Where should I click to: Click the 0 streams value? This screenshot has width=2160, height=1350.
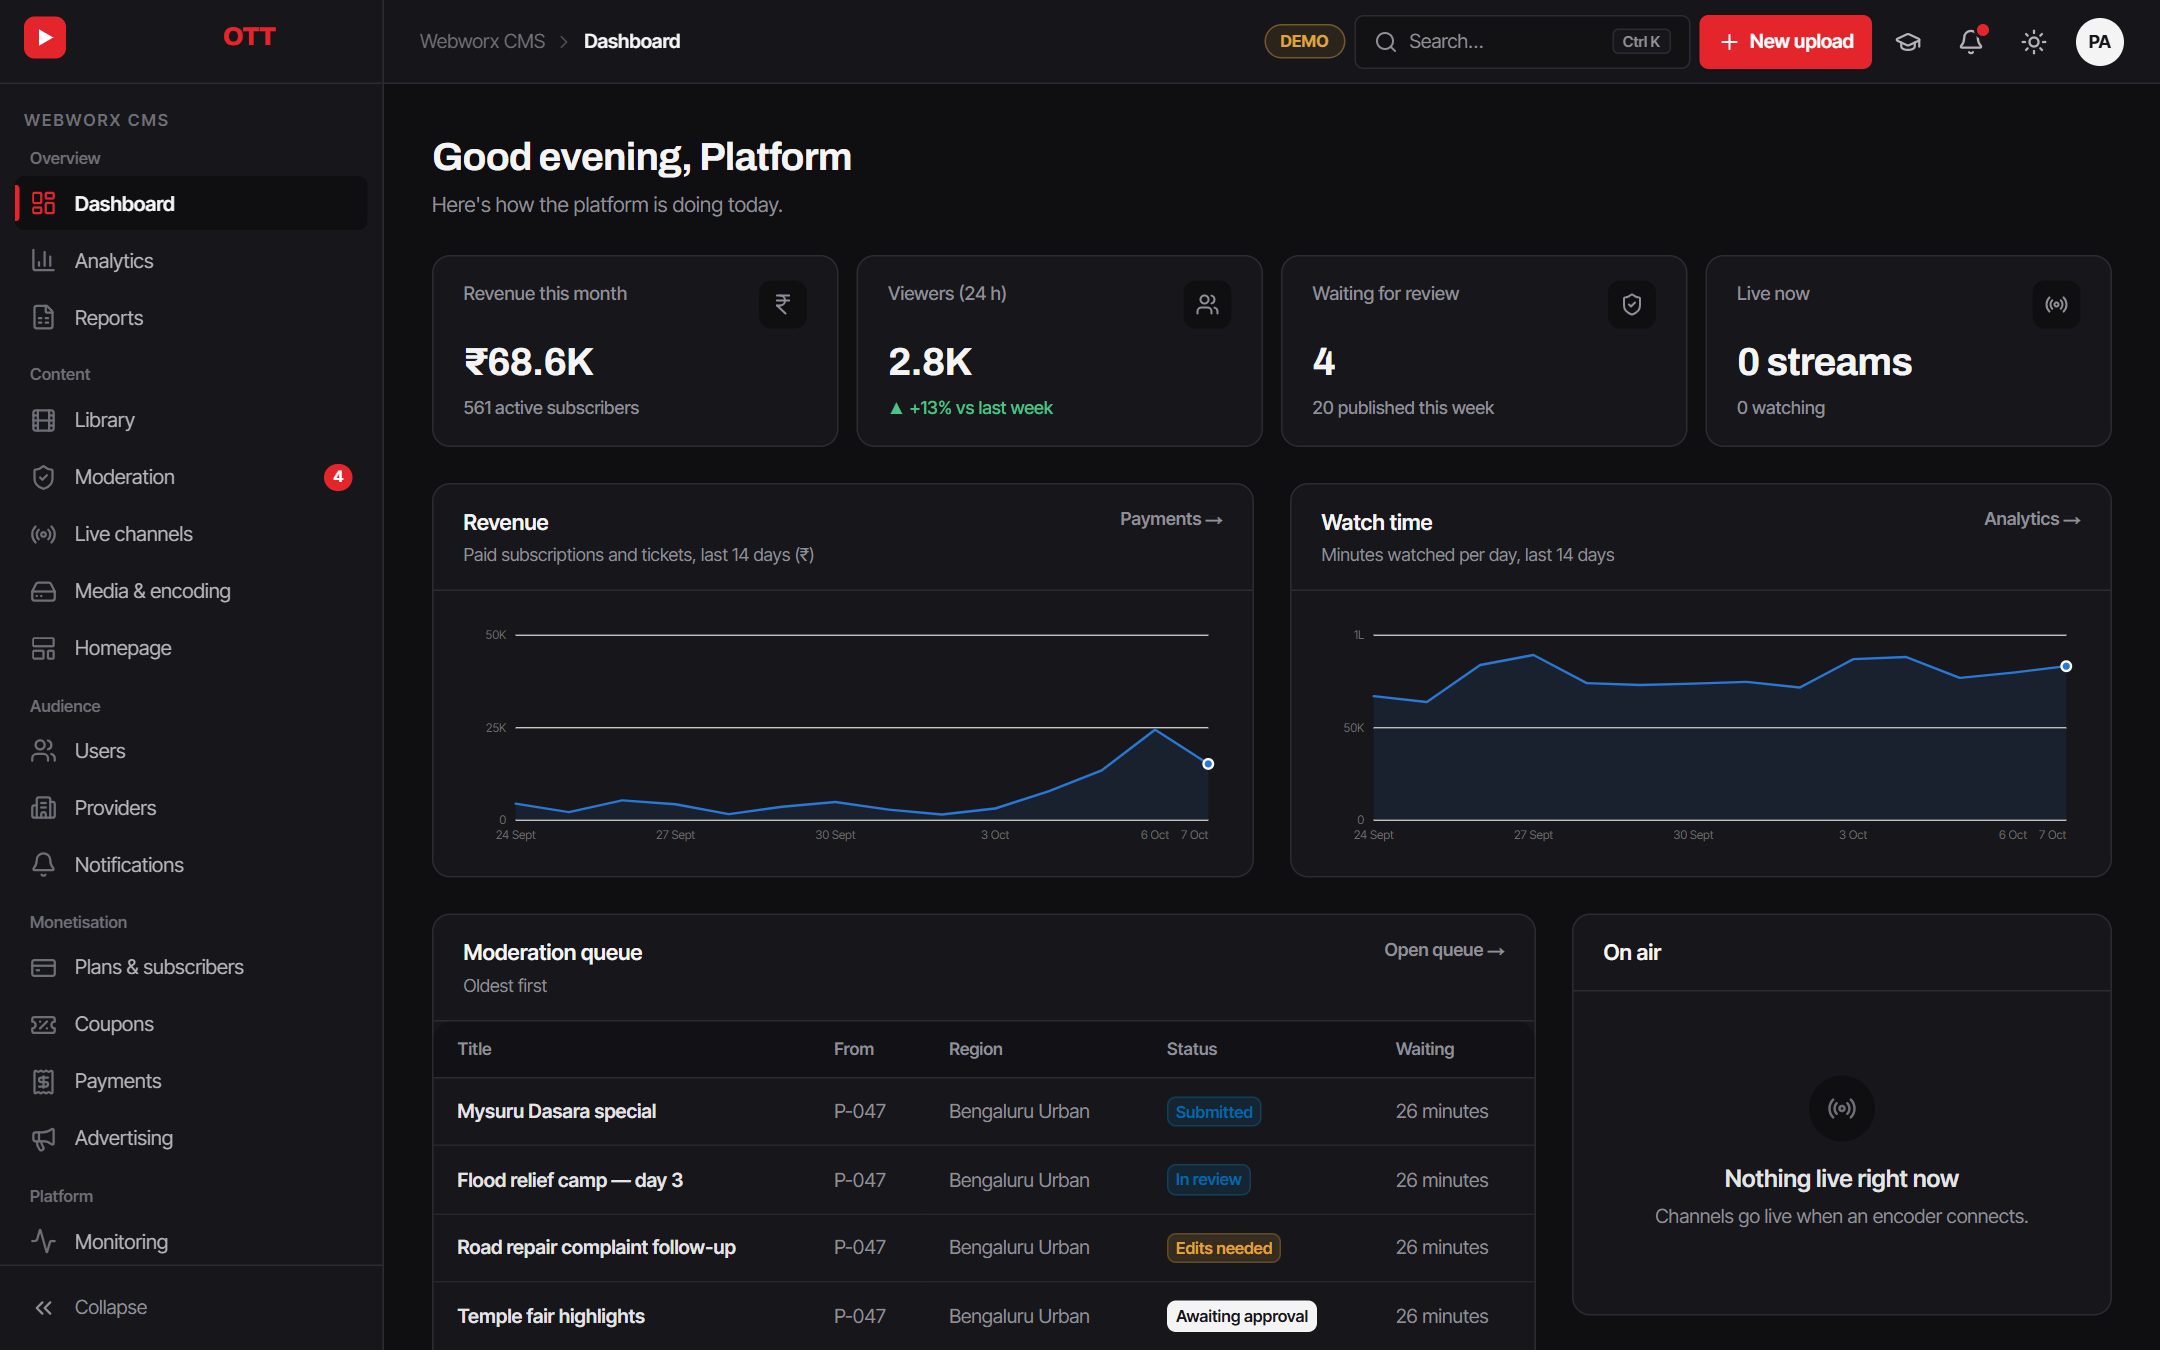pyautogui.click(x=1824, y=362)
